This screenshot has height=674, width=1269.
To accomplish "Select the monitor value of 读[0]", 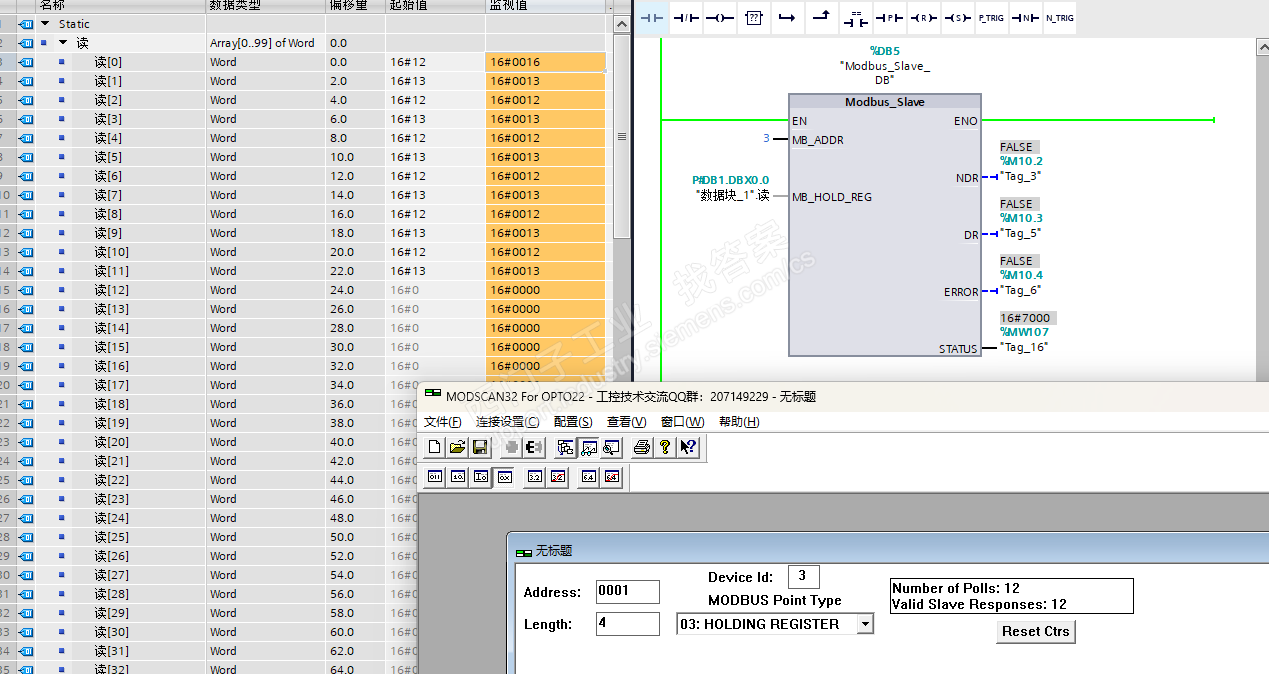I will pyautogui.click(x=546, y=62).
